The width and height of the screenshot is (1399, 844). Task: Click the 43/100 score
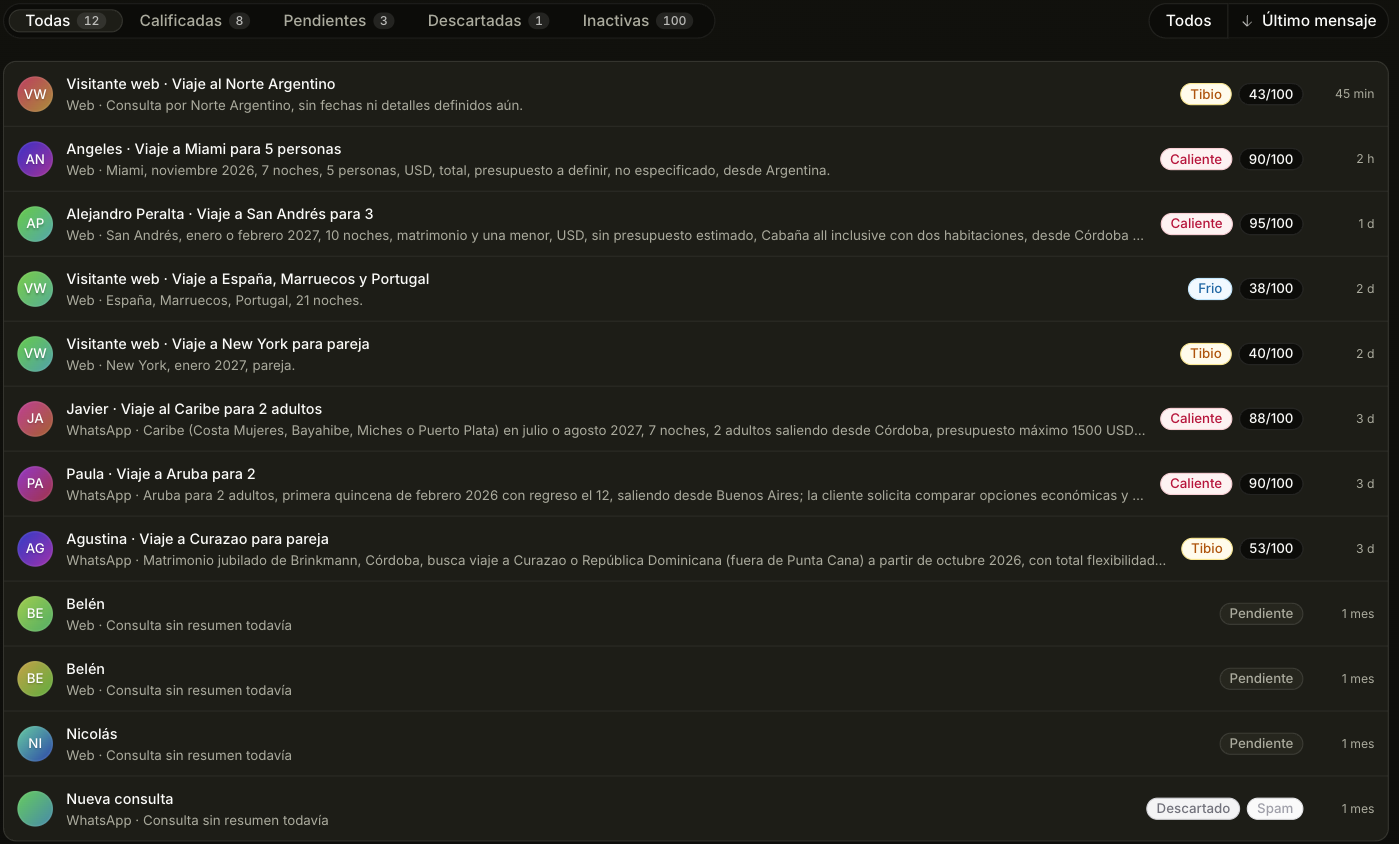tap(1271, 94)
